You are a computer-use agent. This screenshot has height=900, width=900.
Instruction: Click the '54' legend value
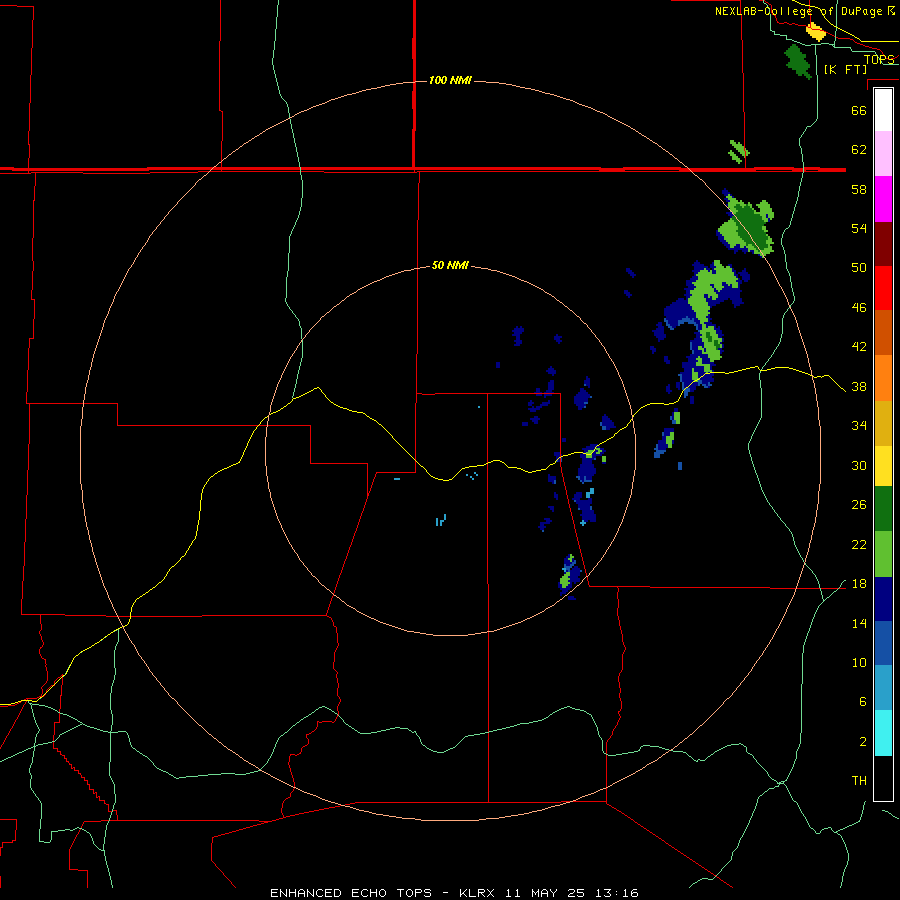[x=859, y=228]
